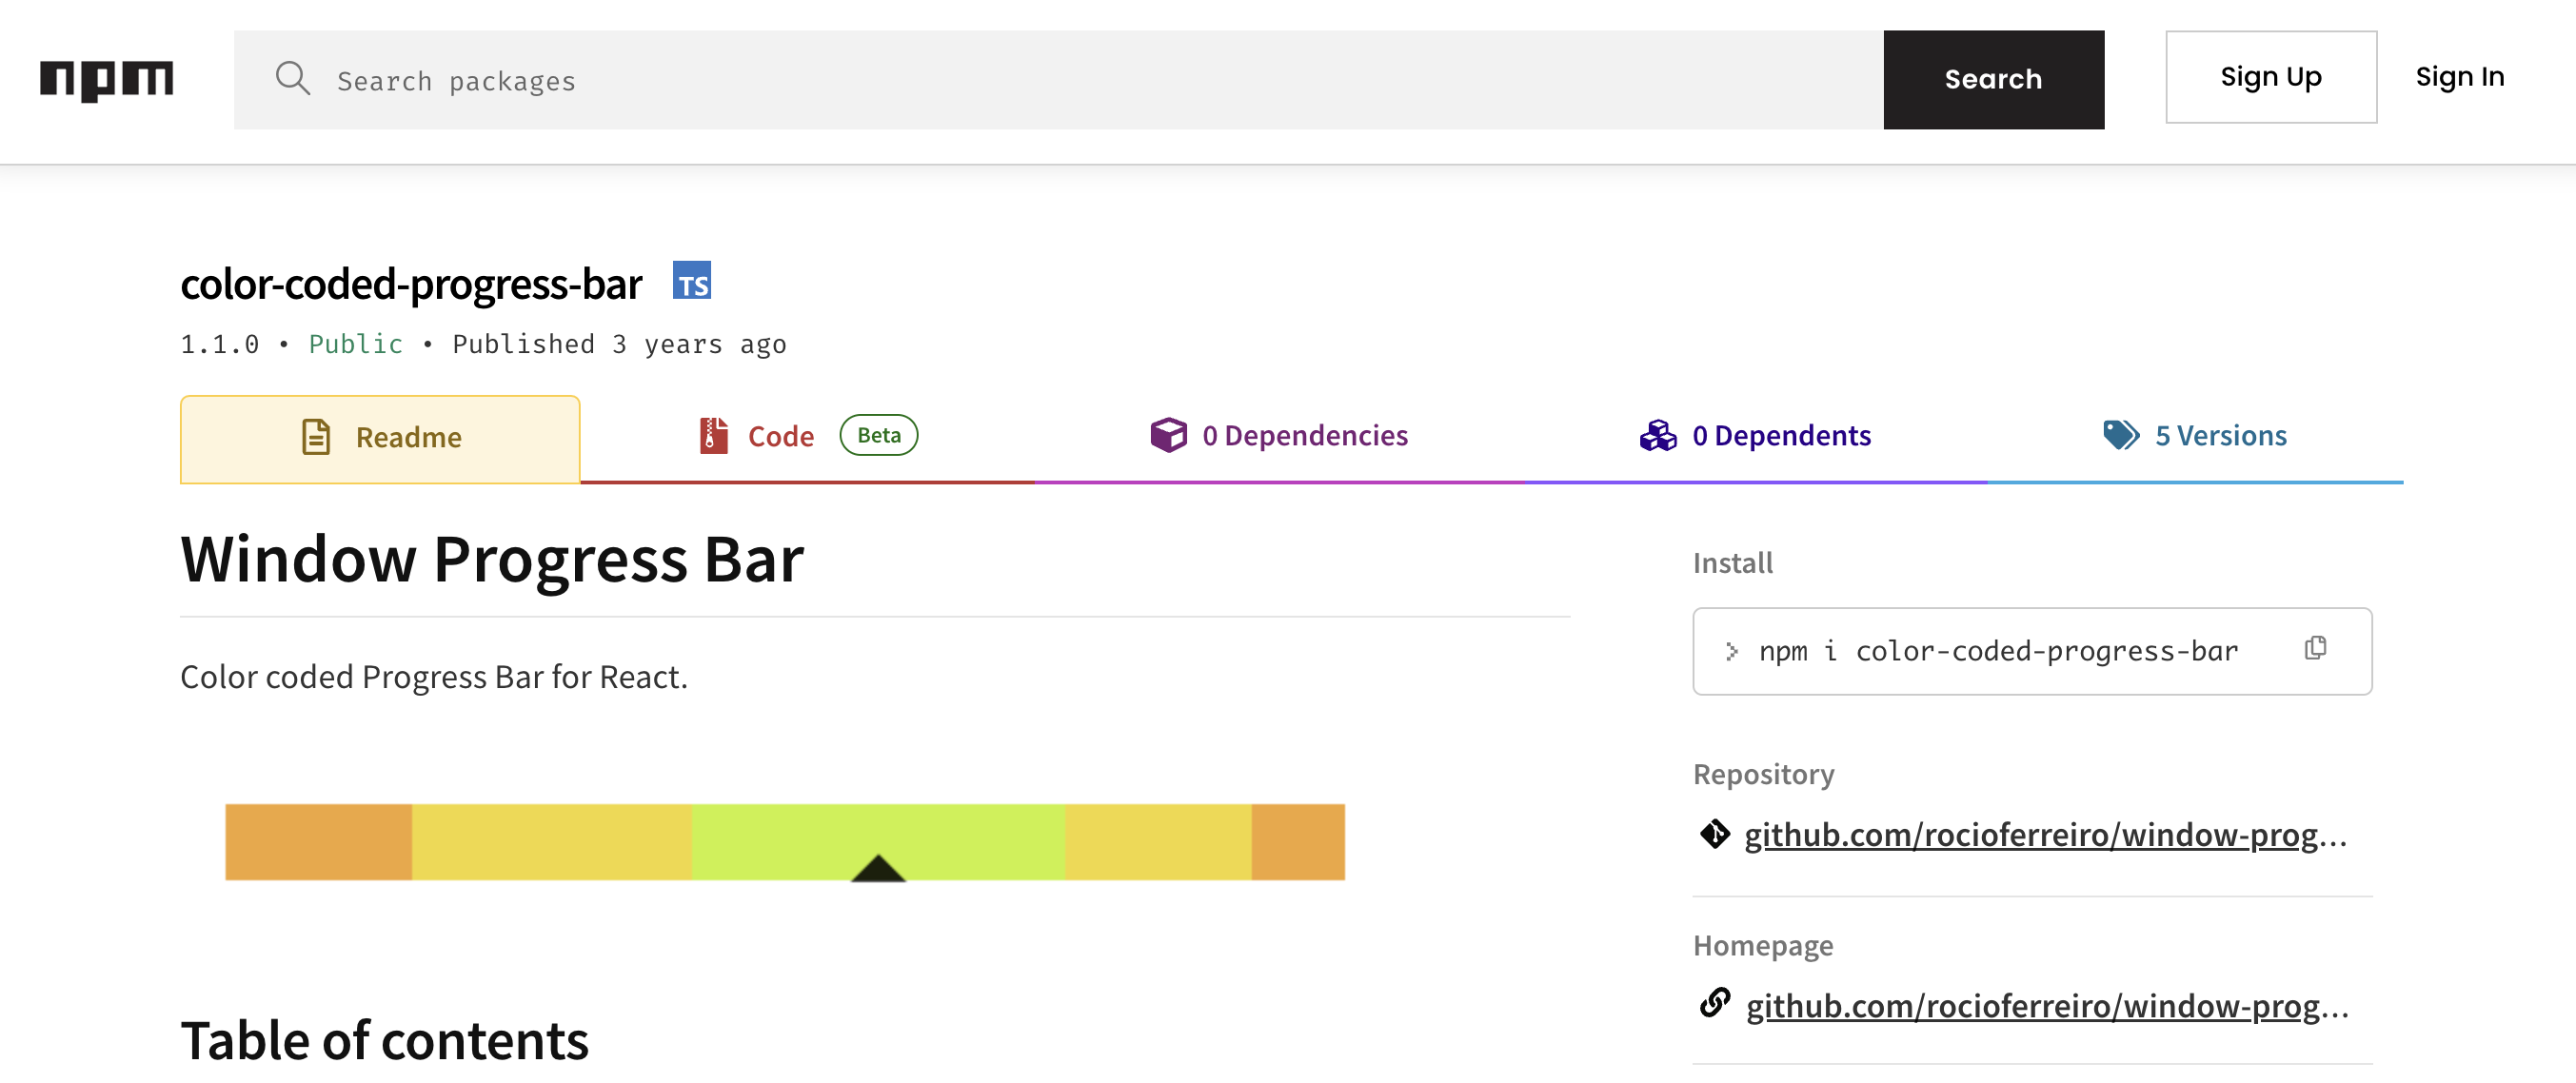2576x1083 pixels.
Task: Click the version 1.1.0 text
Action: point(220,344)
